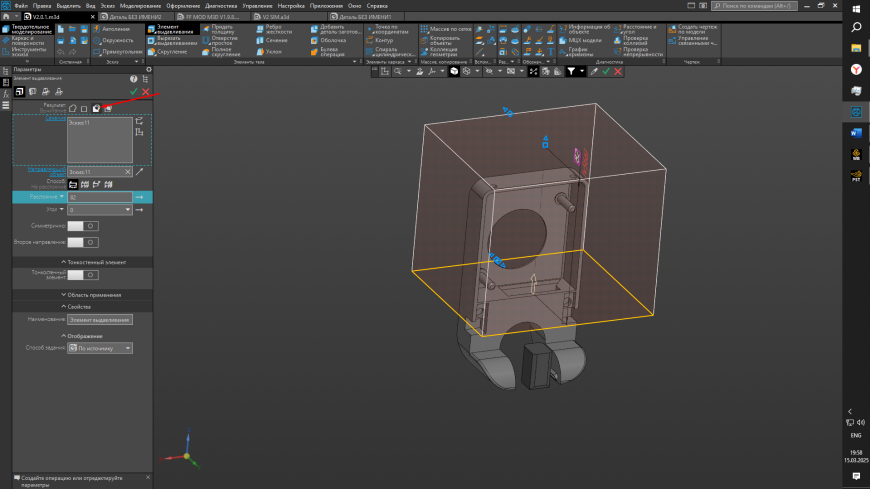Viewport: 870px width, 489px height.
Task: Open the Диагностика menu
Action: click(221, 6)
